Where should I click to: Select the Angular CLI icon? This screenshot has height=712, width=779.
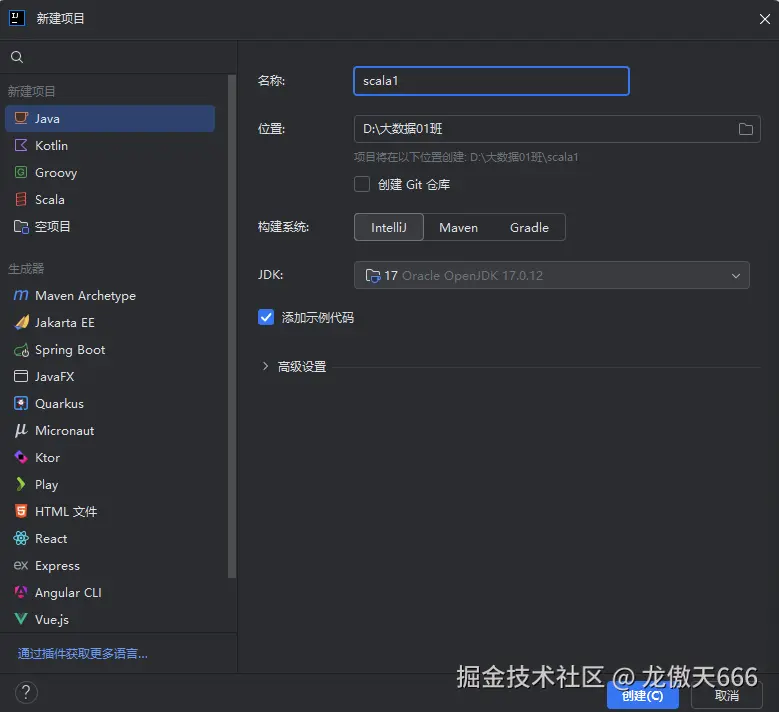click(x=21, y=592)
